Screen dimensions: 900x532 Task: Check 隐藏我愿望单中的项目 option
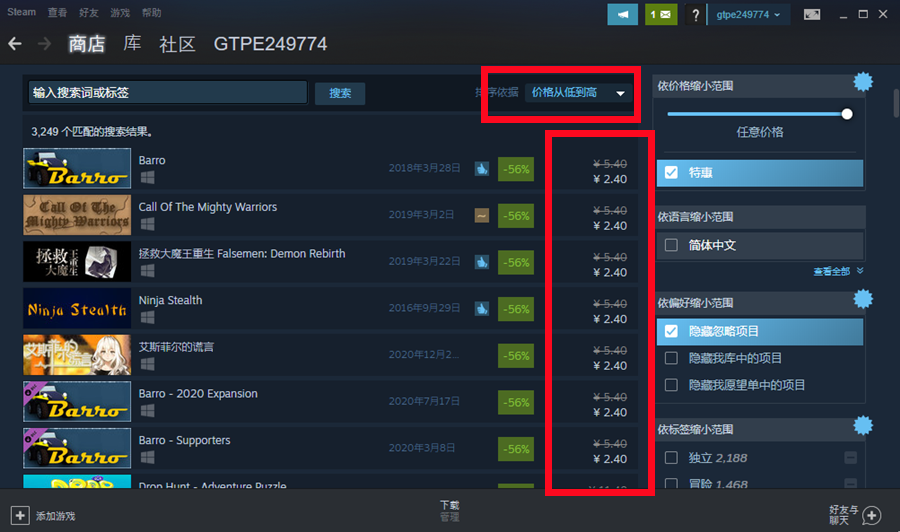[x=671, y=385]
